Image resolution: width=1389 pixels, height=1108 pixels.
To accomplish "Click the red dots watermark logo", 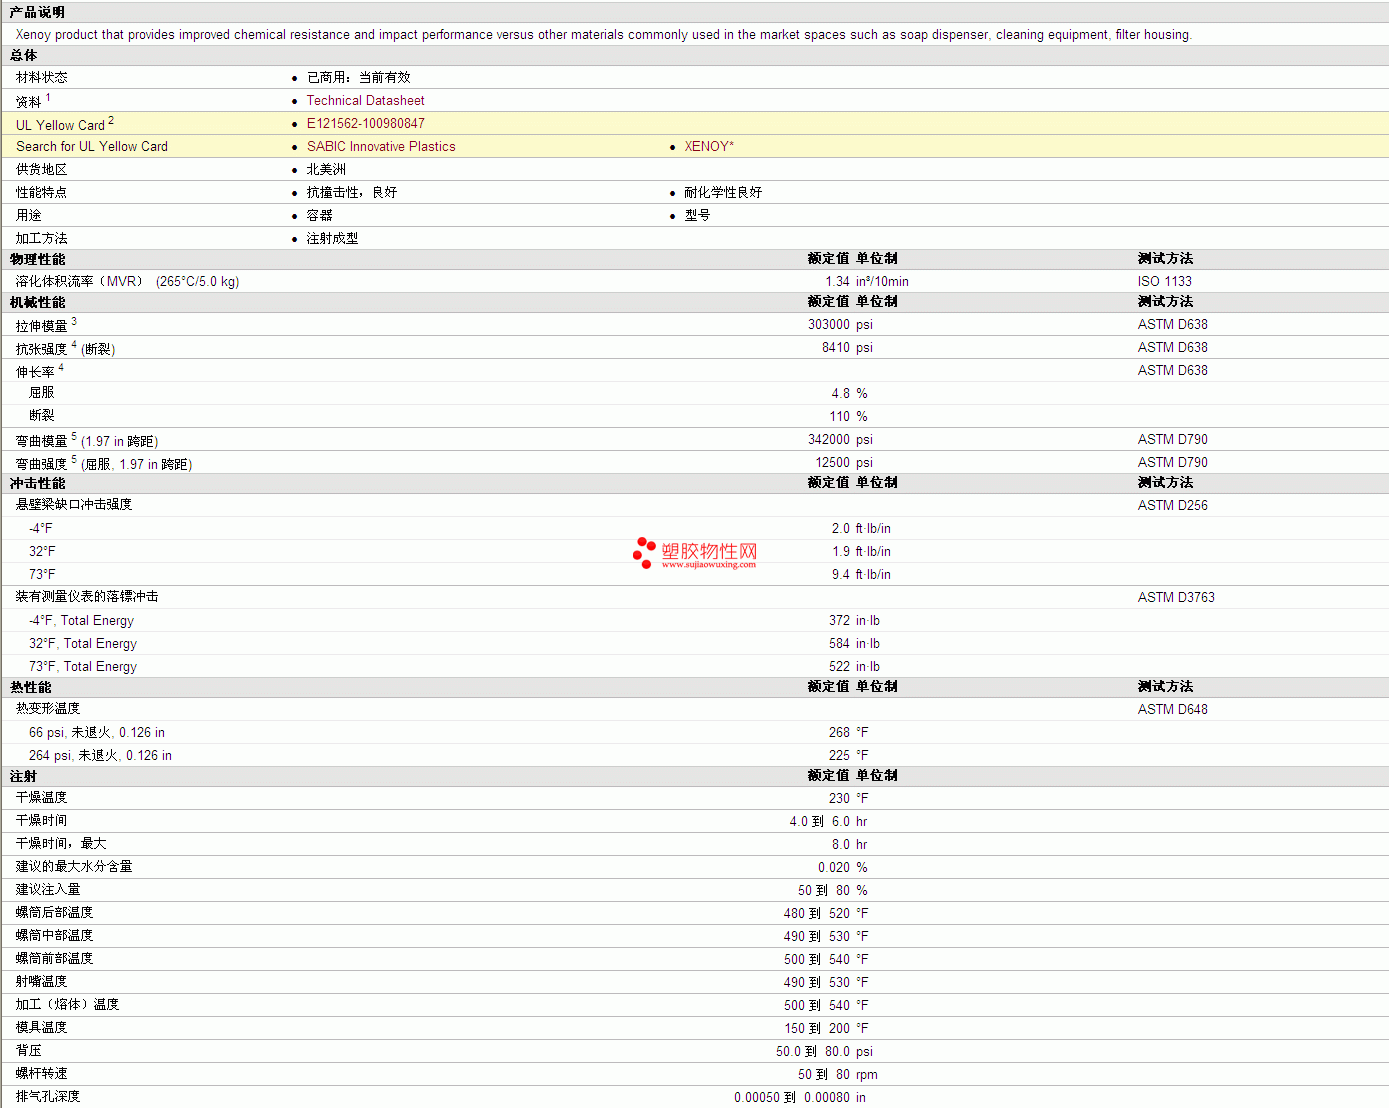I will point(644,552).
